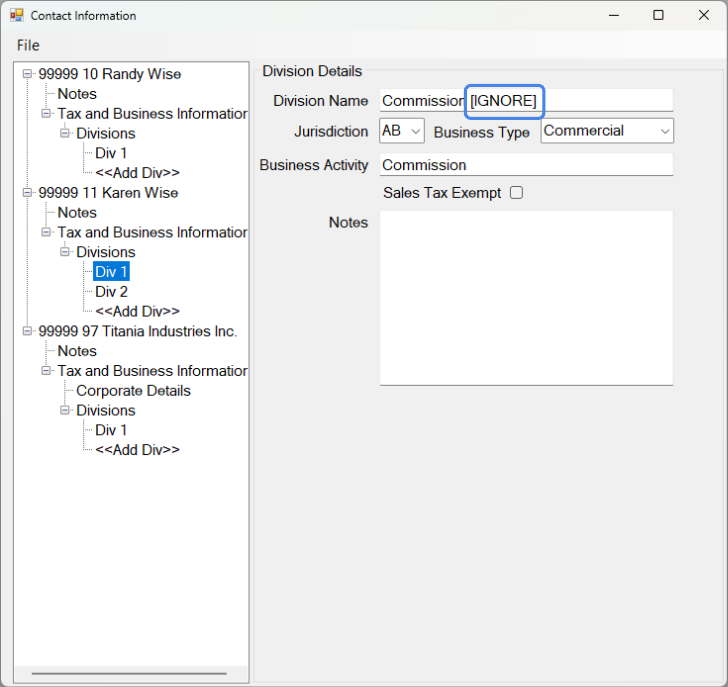
Task: Click the Contact Information app icon in title bar
Action: click(x=17, y=16)
